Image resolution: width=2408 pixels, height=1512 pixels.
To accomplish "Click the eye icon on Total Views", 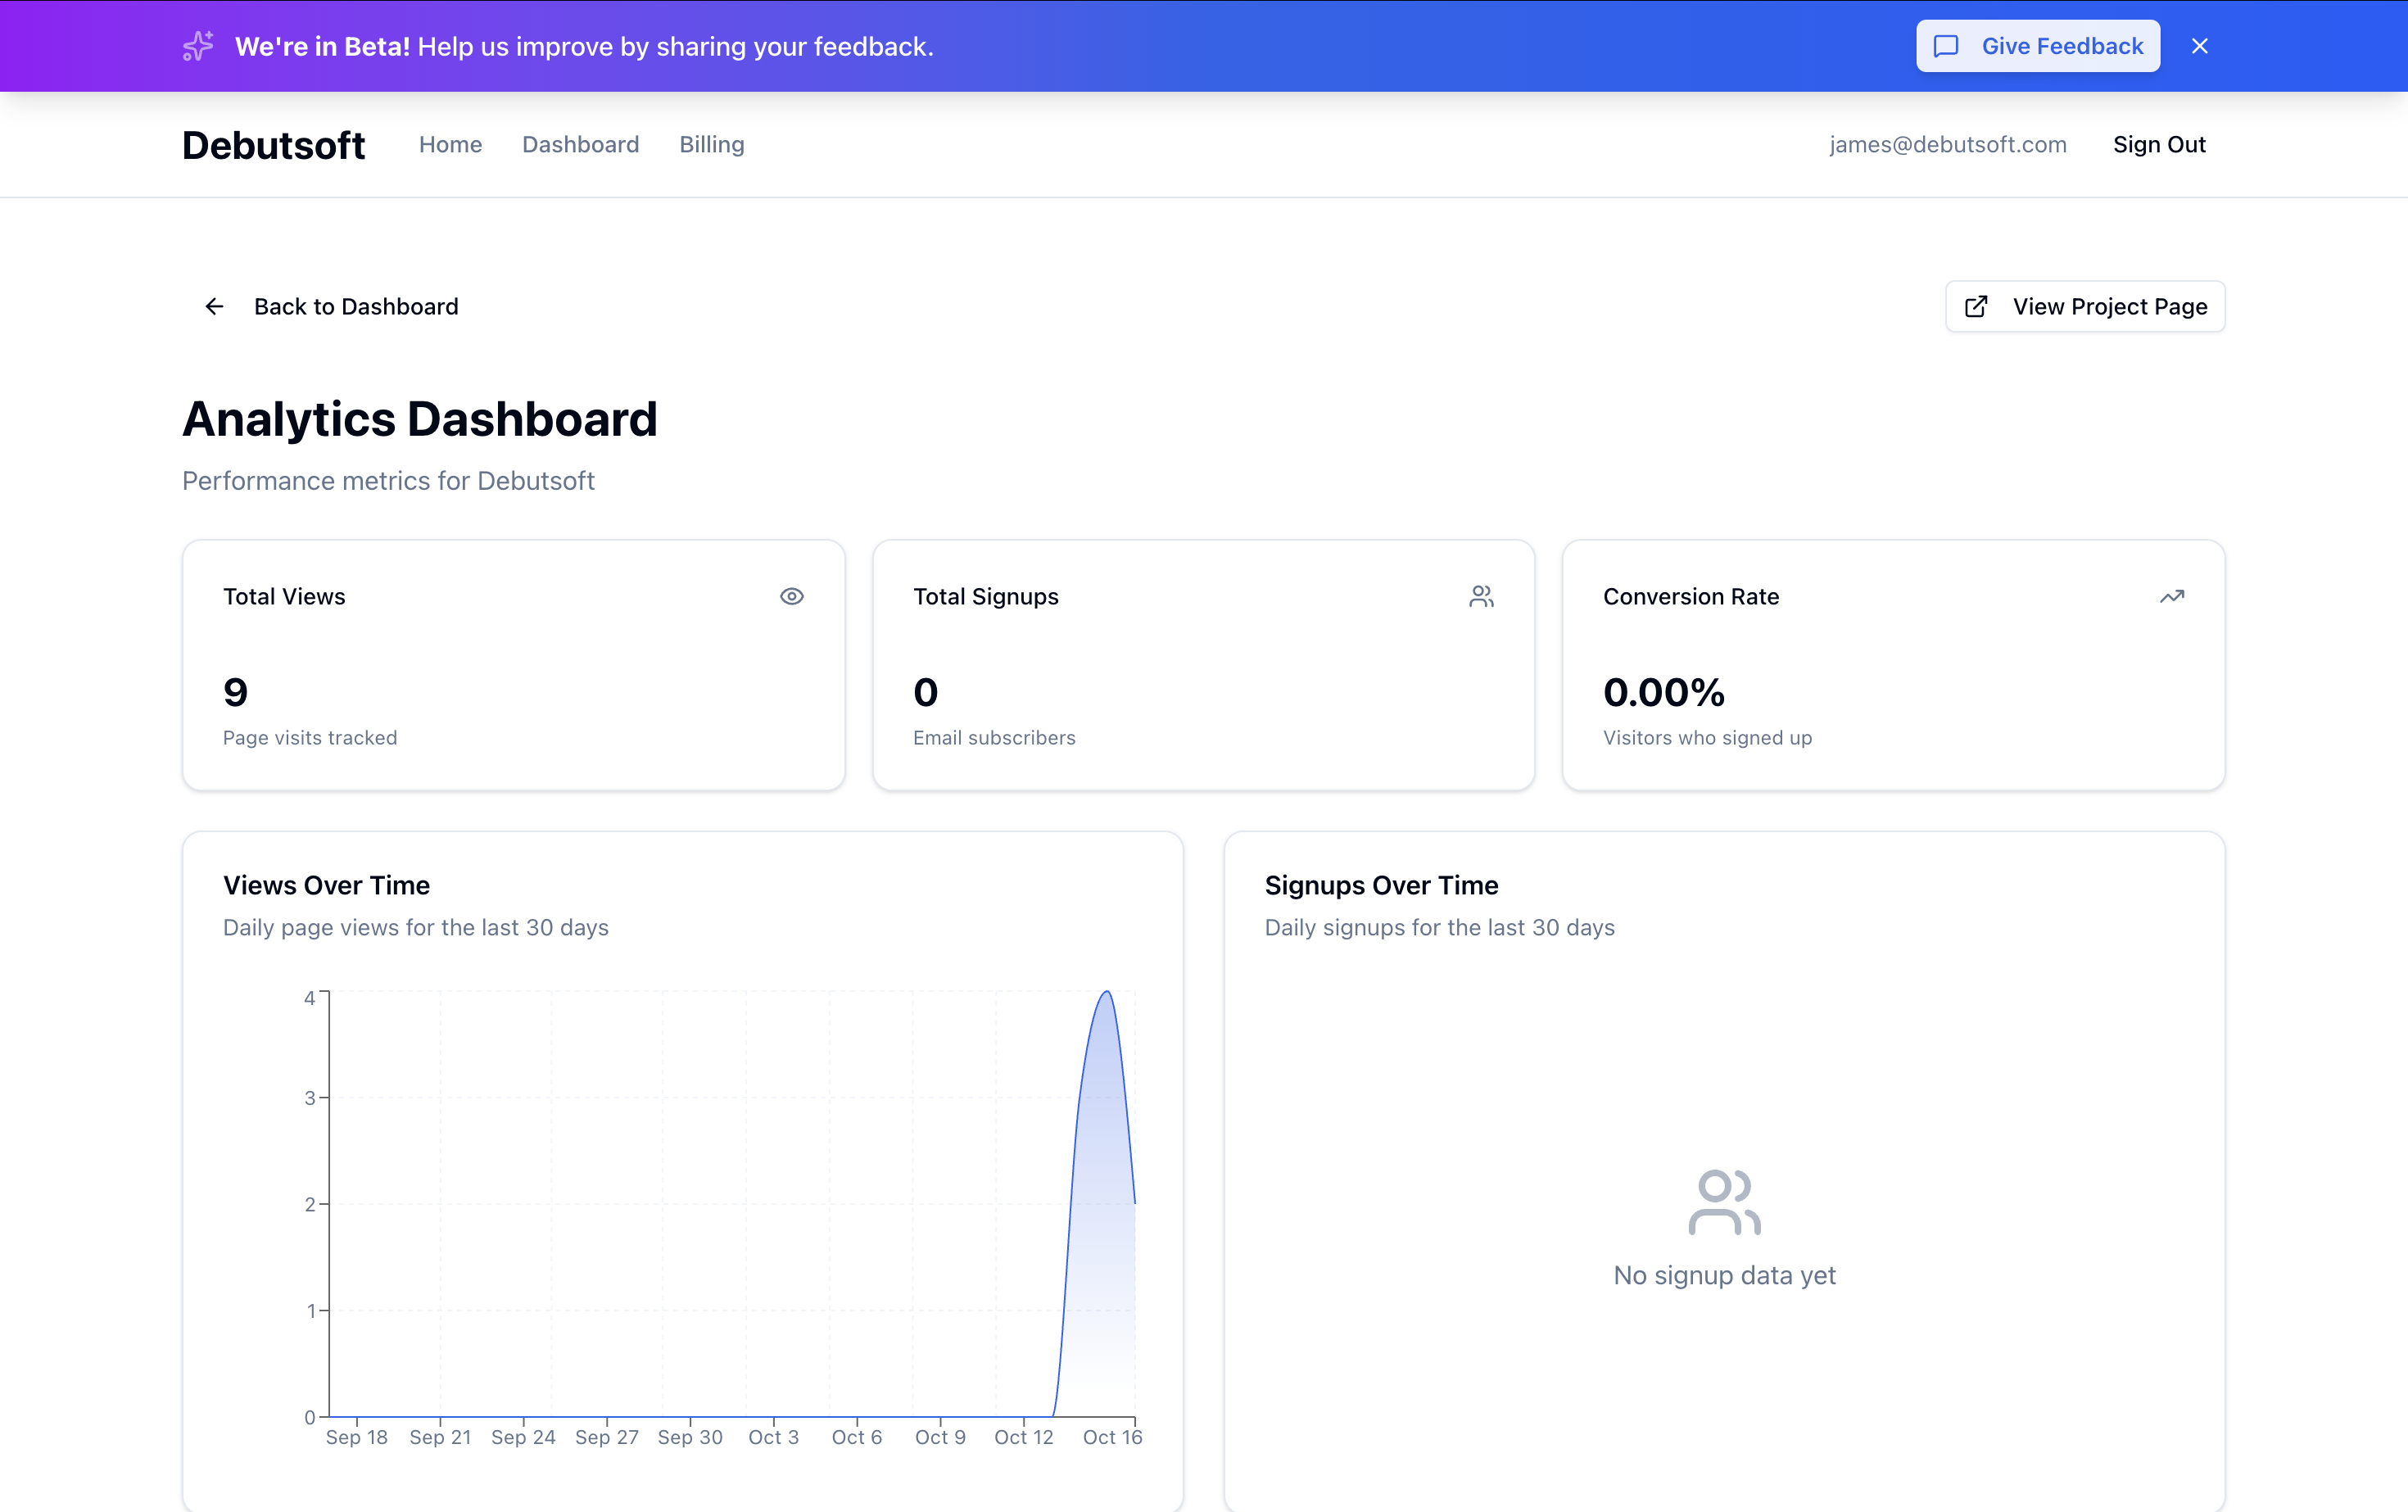I will click(x=791, y=596).
